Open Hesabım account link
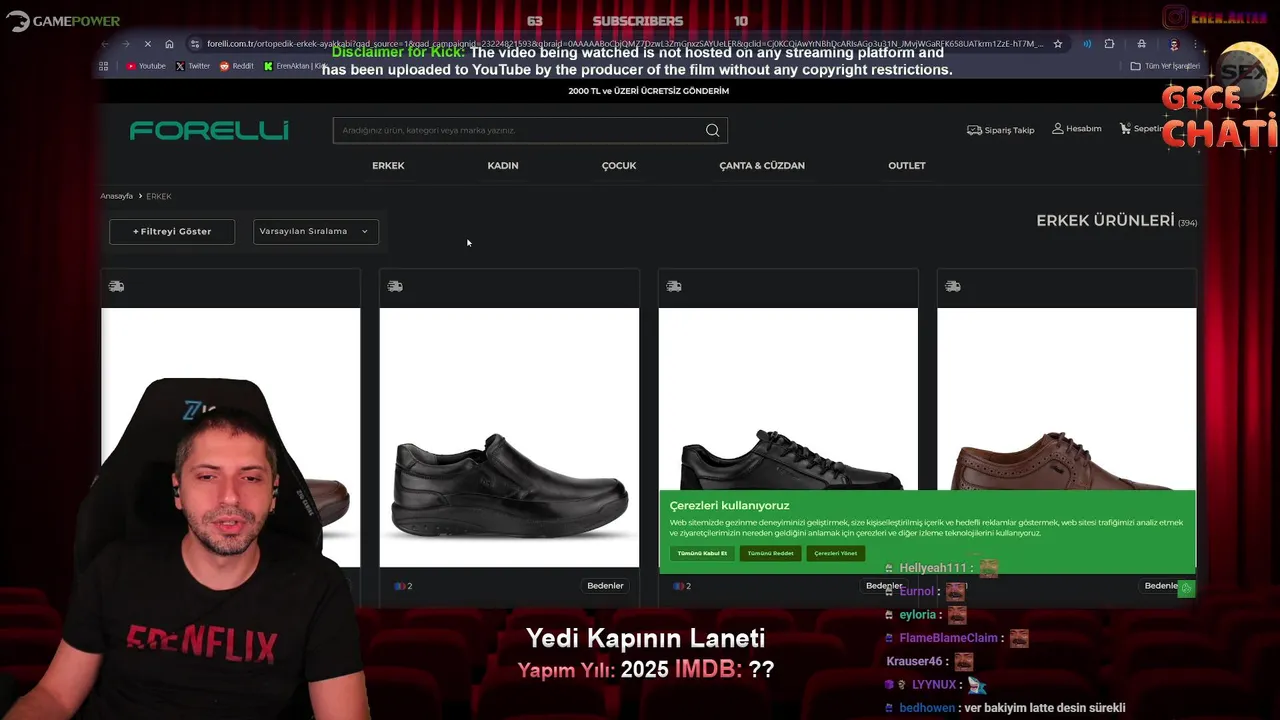 pyautogui.click(x=1077, y=129)
